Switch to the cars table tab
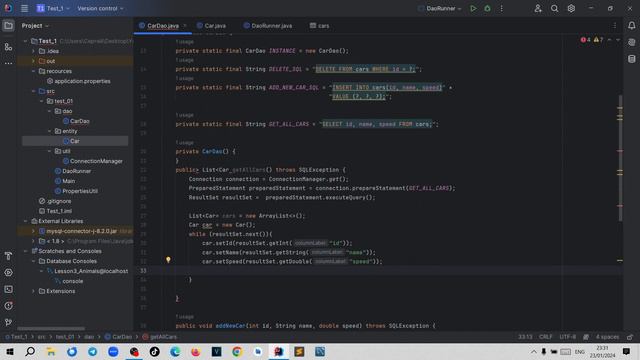This screenshot has height=360, width=640. 320,26
